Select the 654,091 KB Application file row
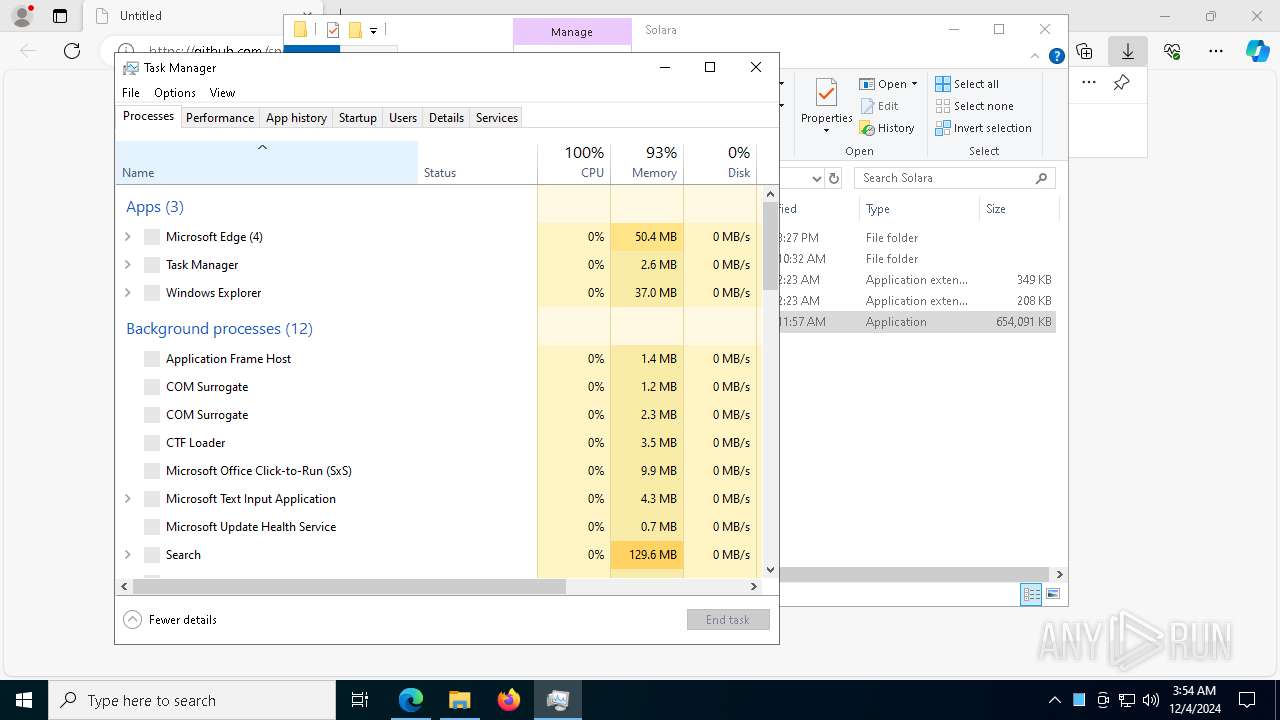1280x720 pixels. coord(917,322)
